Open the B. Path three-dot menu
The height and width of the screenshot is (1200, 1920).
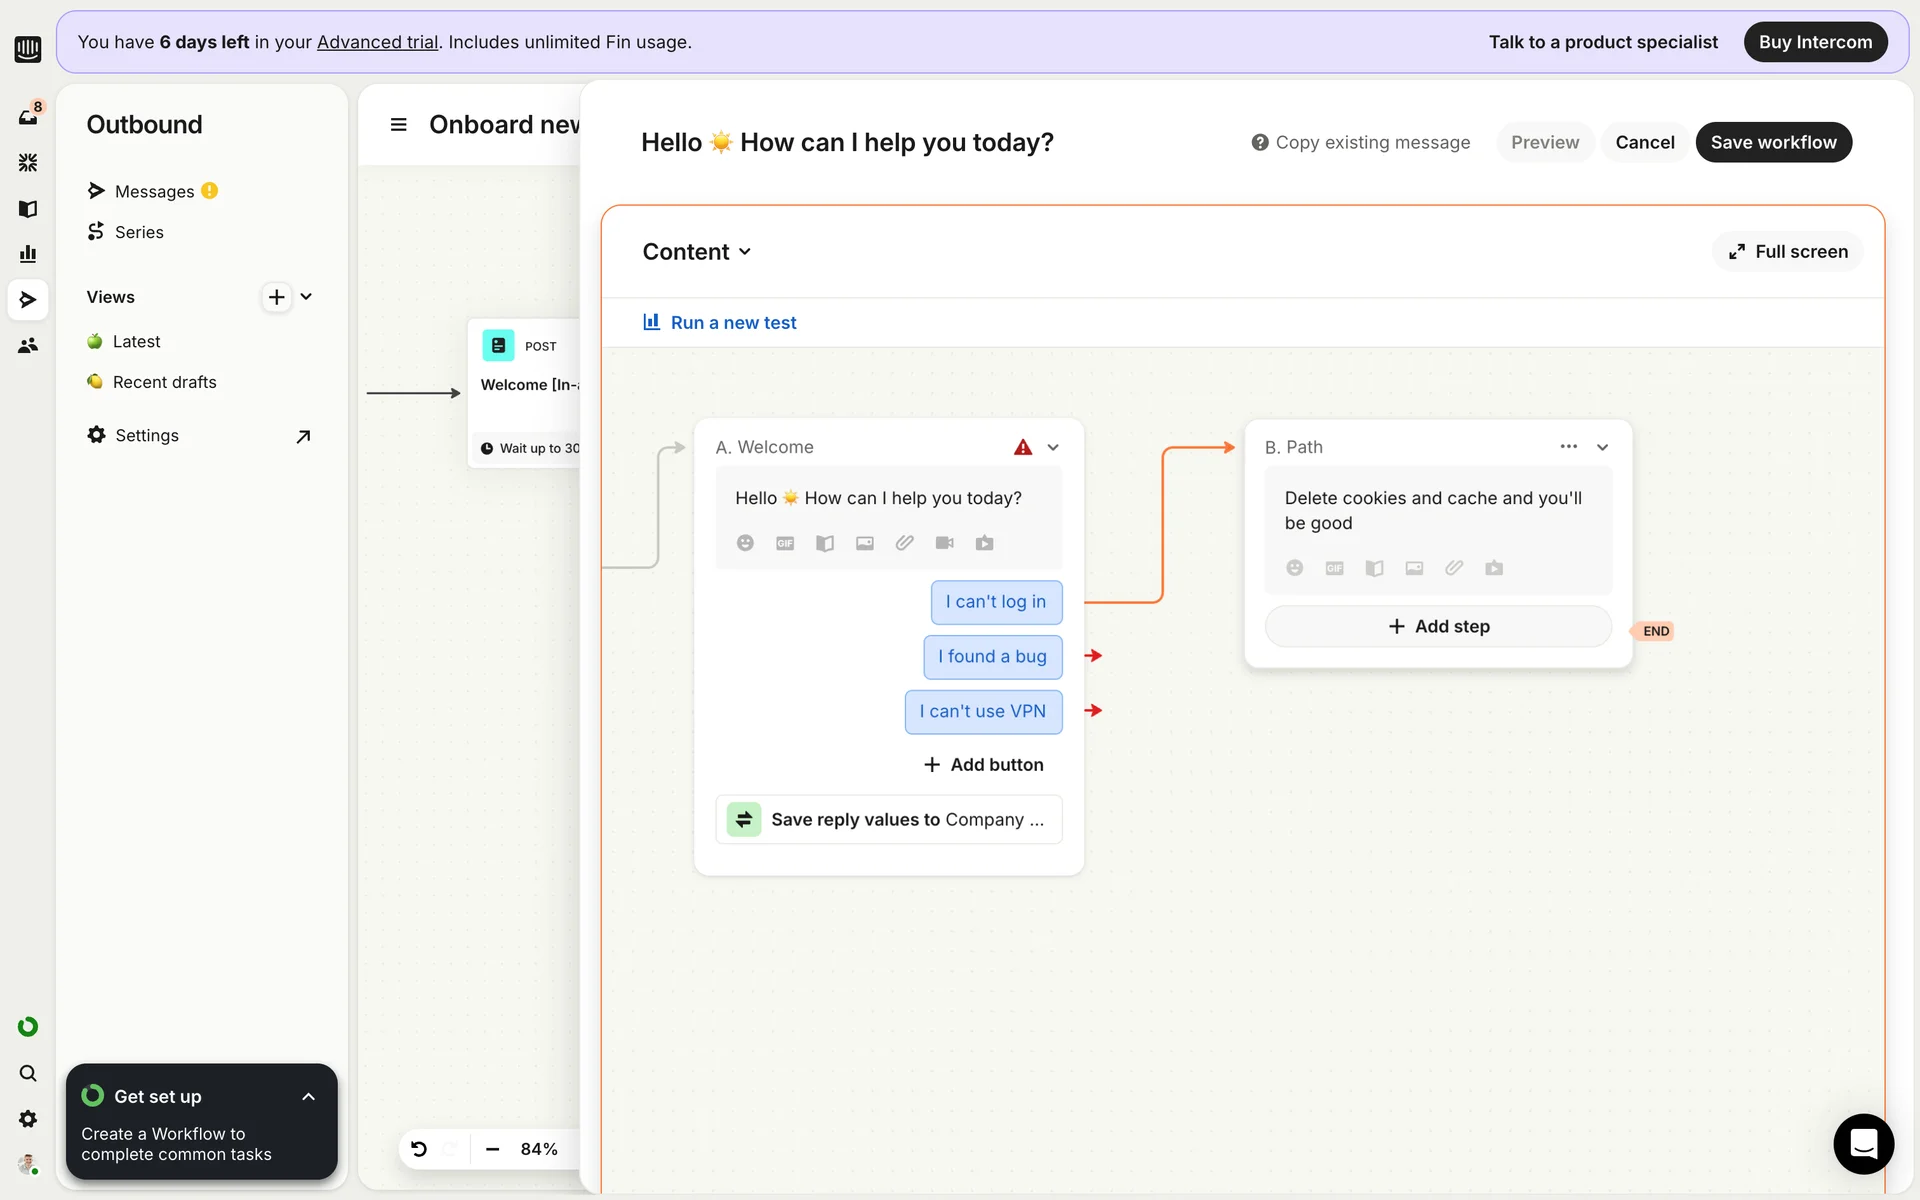click(1568, 447)
